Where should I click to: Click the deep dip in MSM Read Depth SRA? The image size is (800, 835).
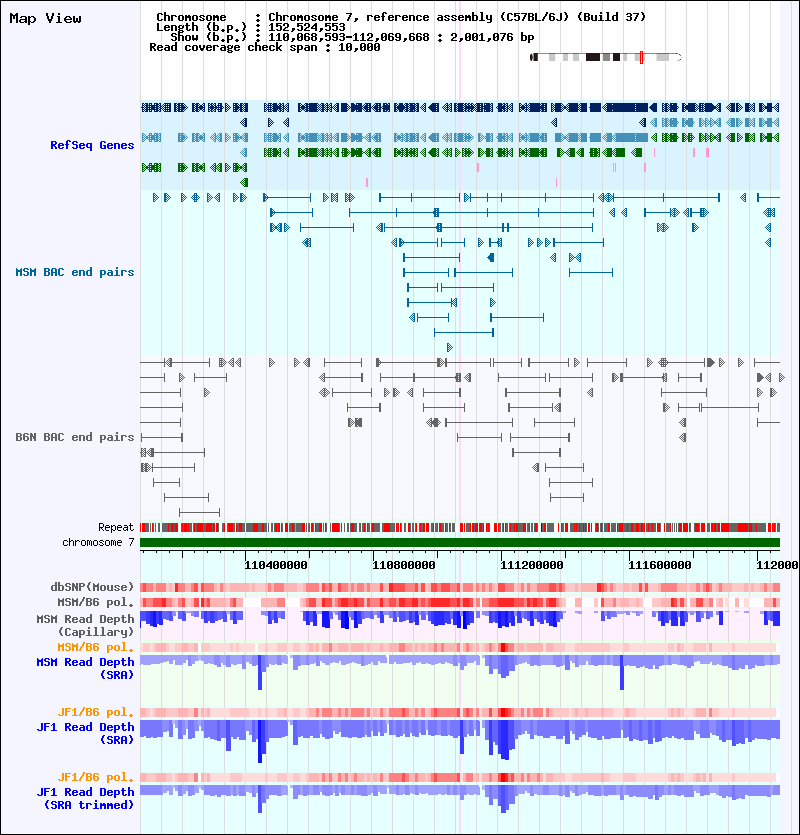tap(260, 675)
